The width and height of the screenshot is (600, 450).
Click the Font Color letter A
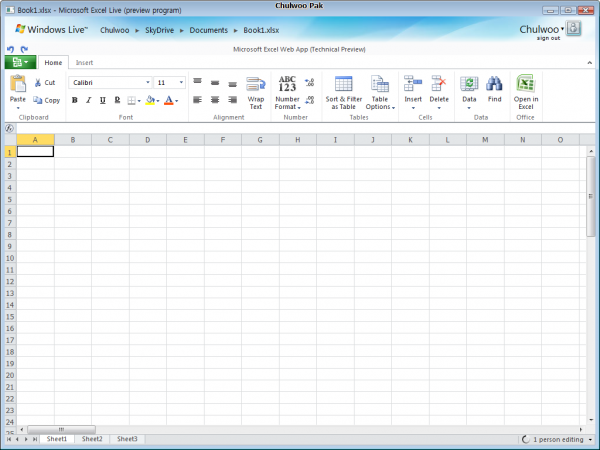point(168,100)
